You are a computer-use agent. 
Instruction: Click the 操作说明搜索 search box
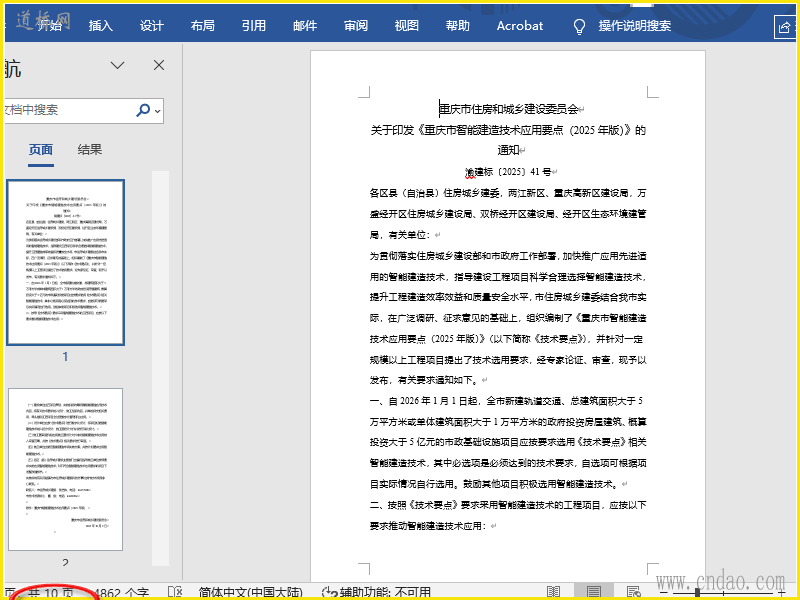click(x=634, y=26)
